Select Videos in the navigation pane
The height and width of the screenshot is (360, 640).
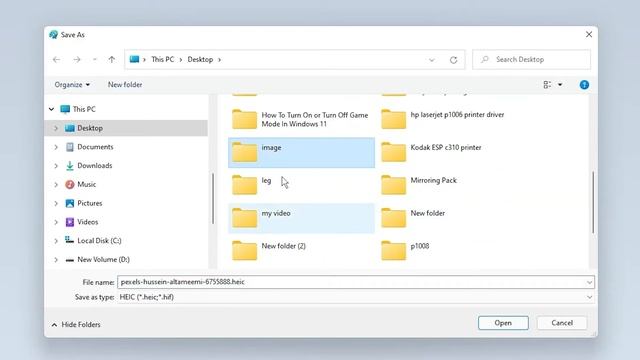tap(88, 222)
